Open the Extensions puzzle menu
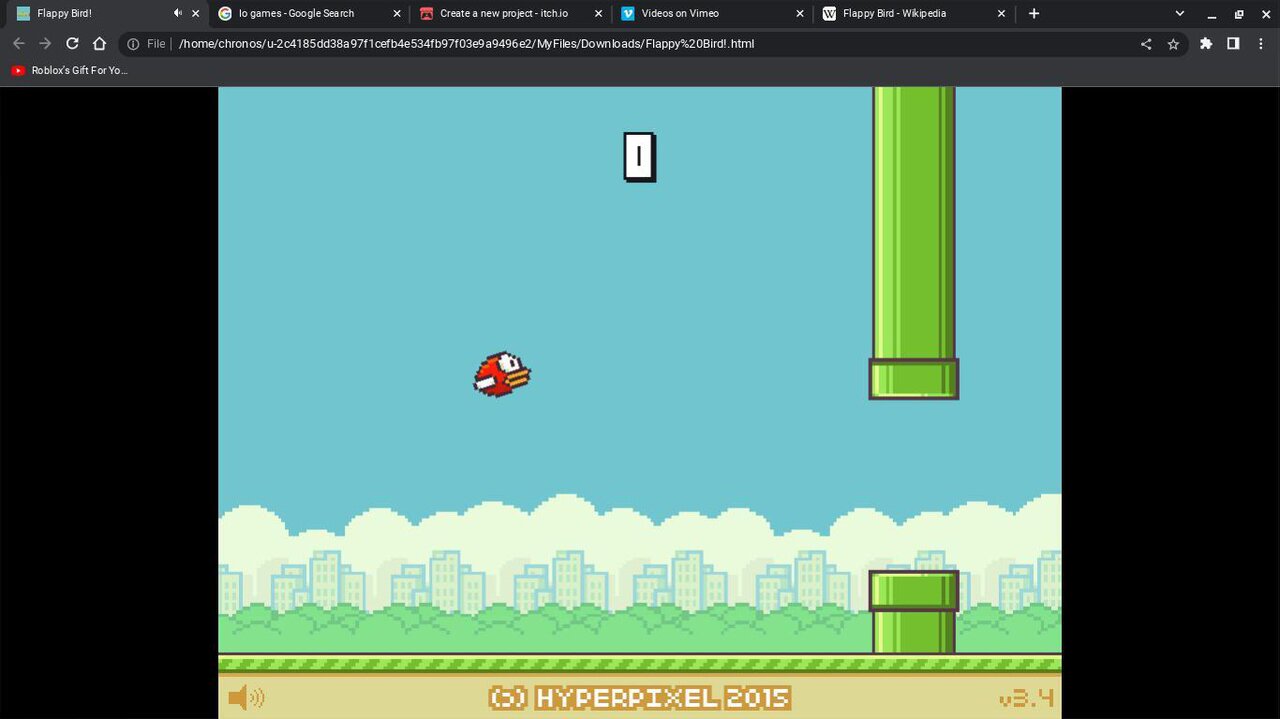This screenshot has width=1280, height=719. coord(1206,44)
